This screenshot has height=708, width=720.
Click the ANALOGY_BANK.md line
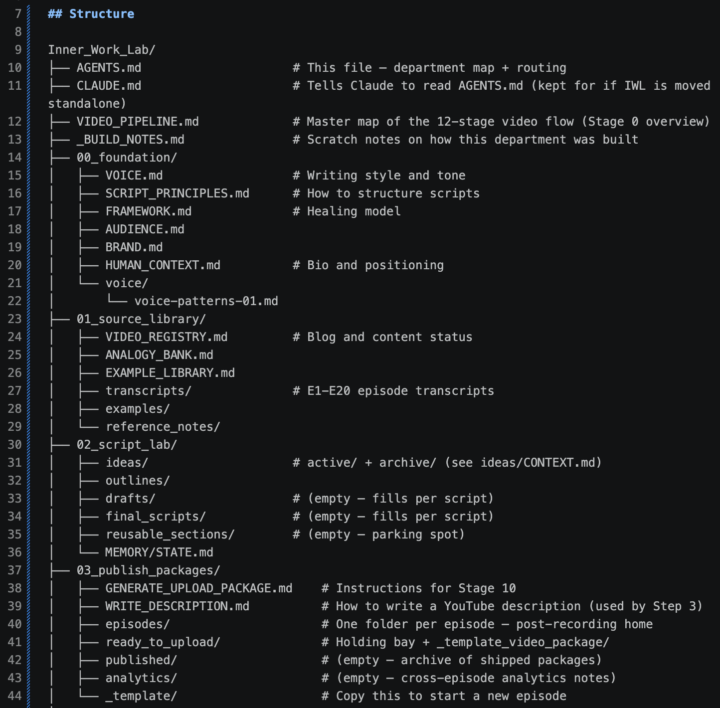pos(159,354)
